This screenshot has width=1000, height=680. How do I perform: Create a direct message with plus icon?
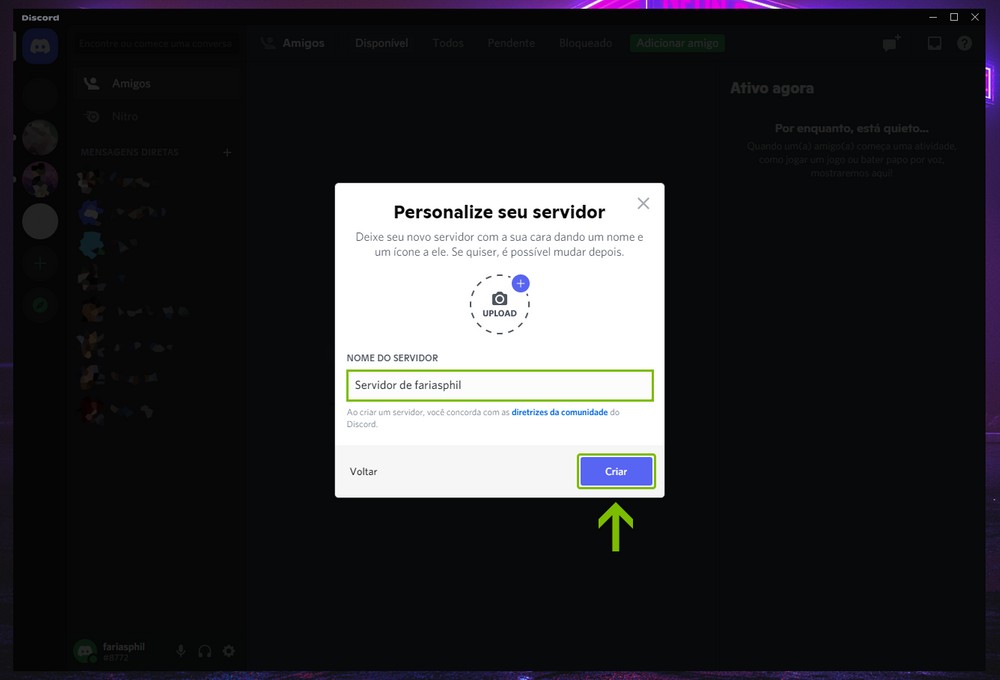(x=227, y=152)
